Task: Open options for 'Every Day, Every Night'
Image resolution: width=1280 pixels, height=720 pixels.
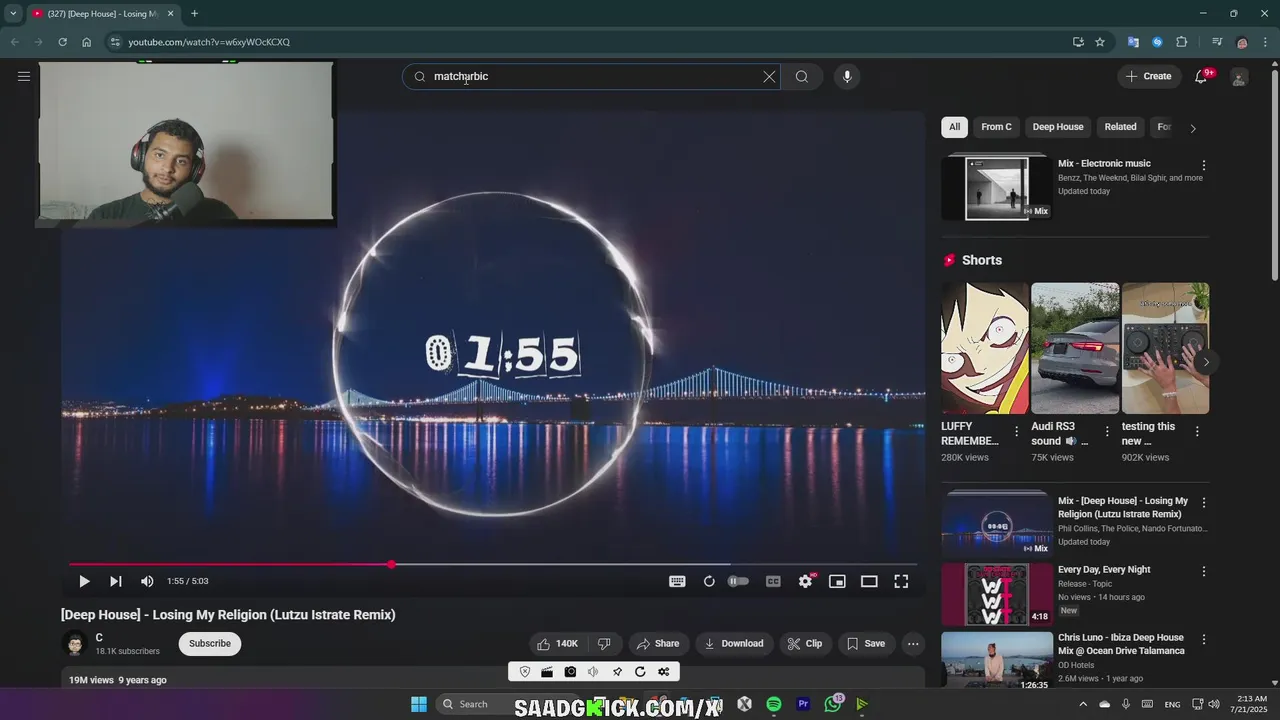Action: [1204, 571]
